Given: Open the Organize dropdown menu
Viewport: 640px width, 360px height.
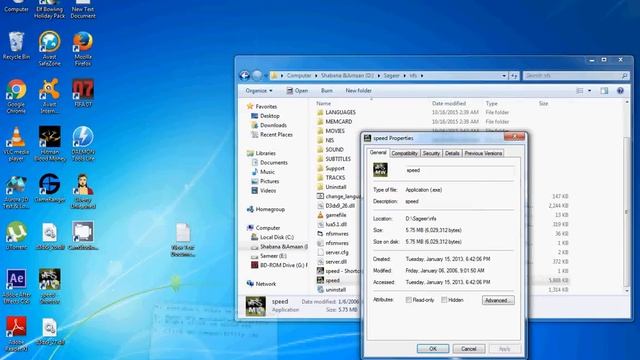Looking at the screenshot, I should point(259,91).
